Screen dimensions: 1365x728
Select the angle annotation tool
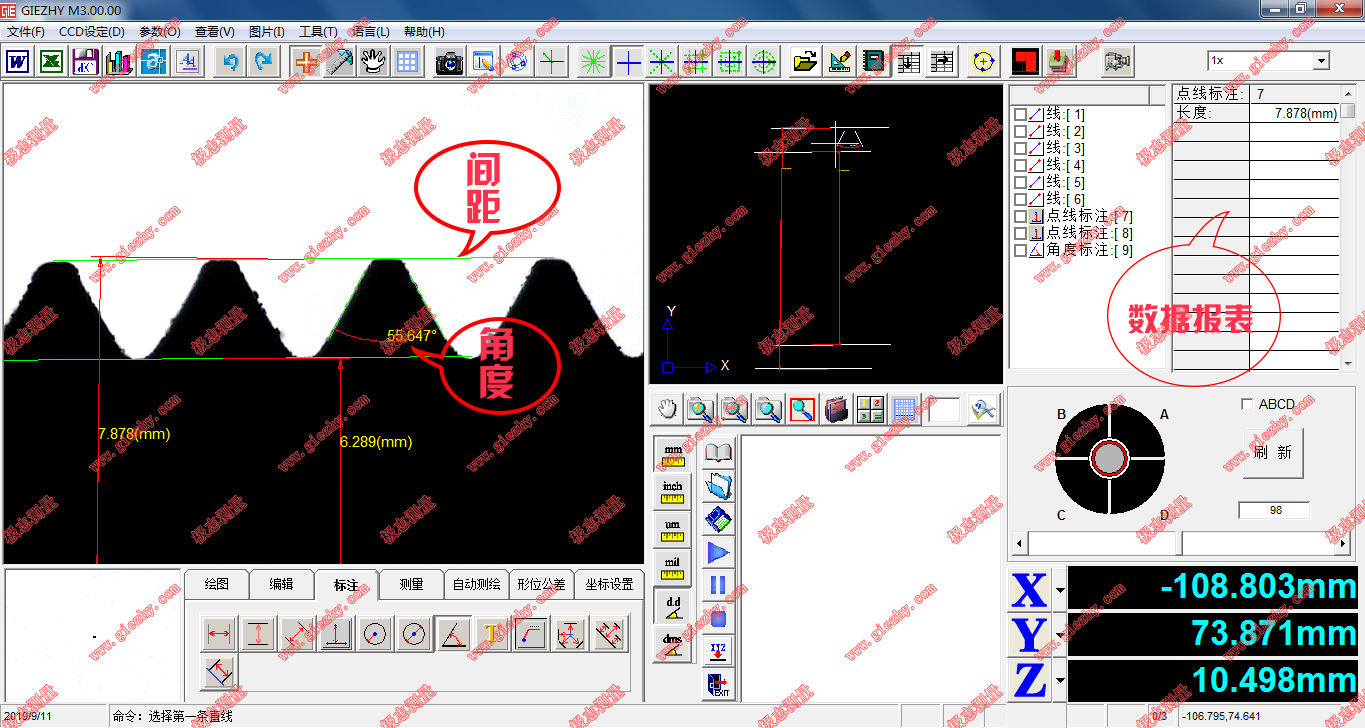(453, 634)
